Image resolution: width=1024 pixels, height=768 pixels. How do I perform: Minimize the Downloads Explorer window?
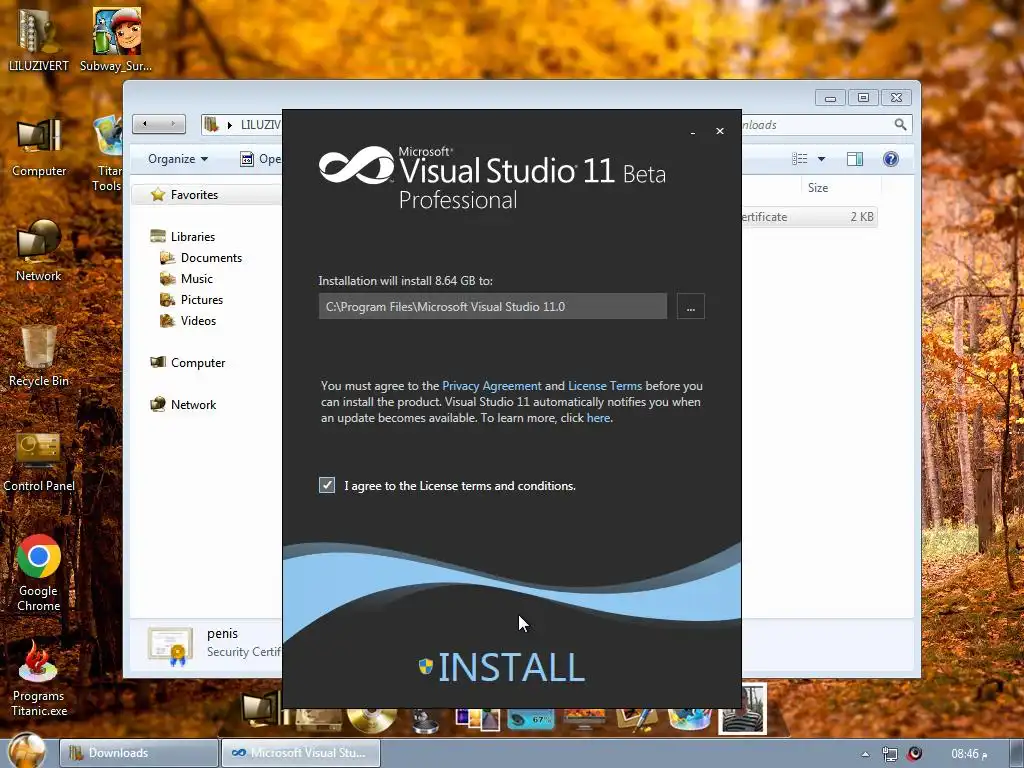(830, 98)
